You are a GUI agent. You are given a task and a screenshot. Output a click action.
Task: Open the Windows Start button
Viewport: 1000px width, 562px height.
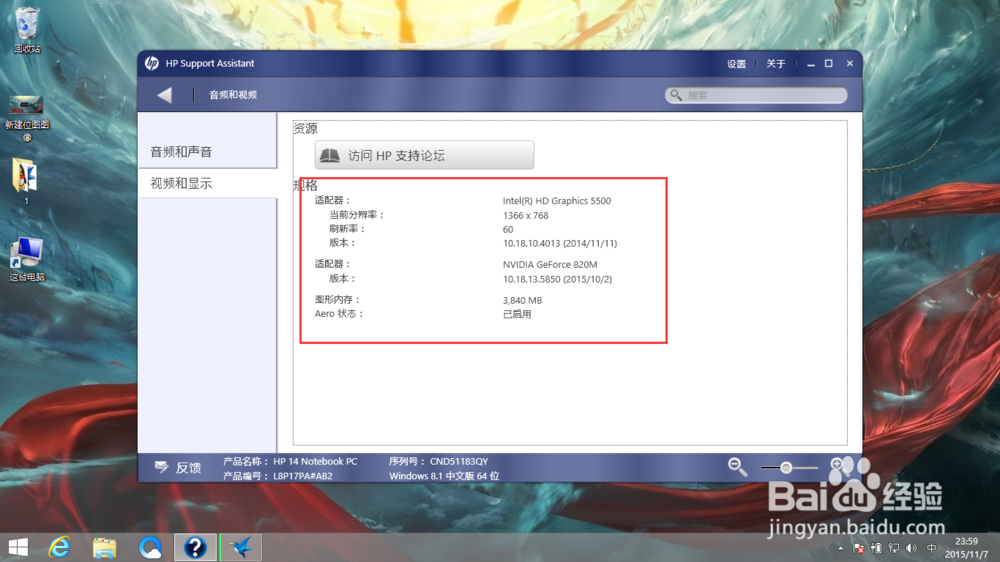(18, 547)
